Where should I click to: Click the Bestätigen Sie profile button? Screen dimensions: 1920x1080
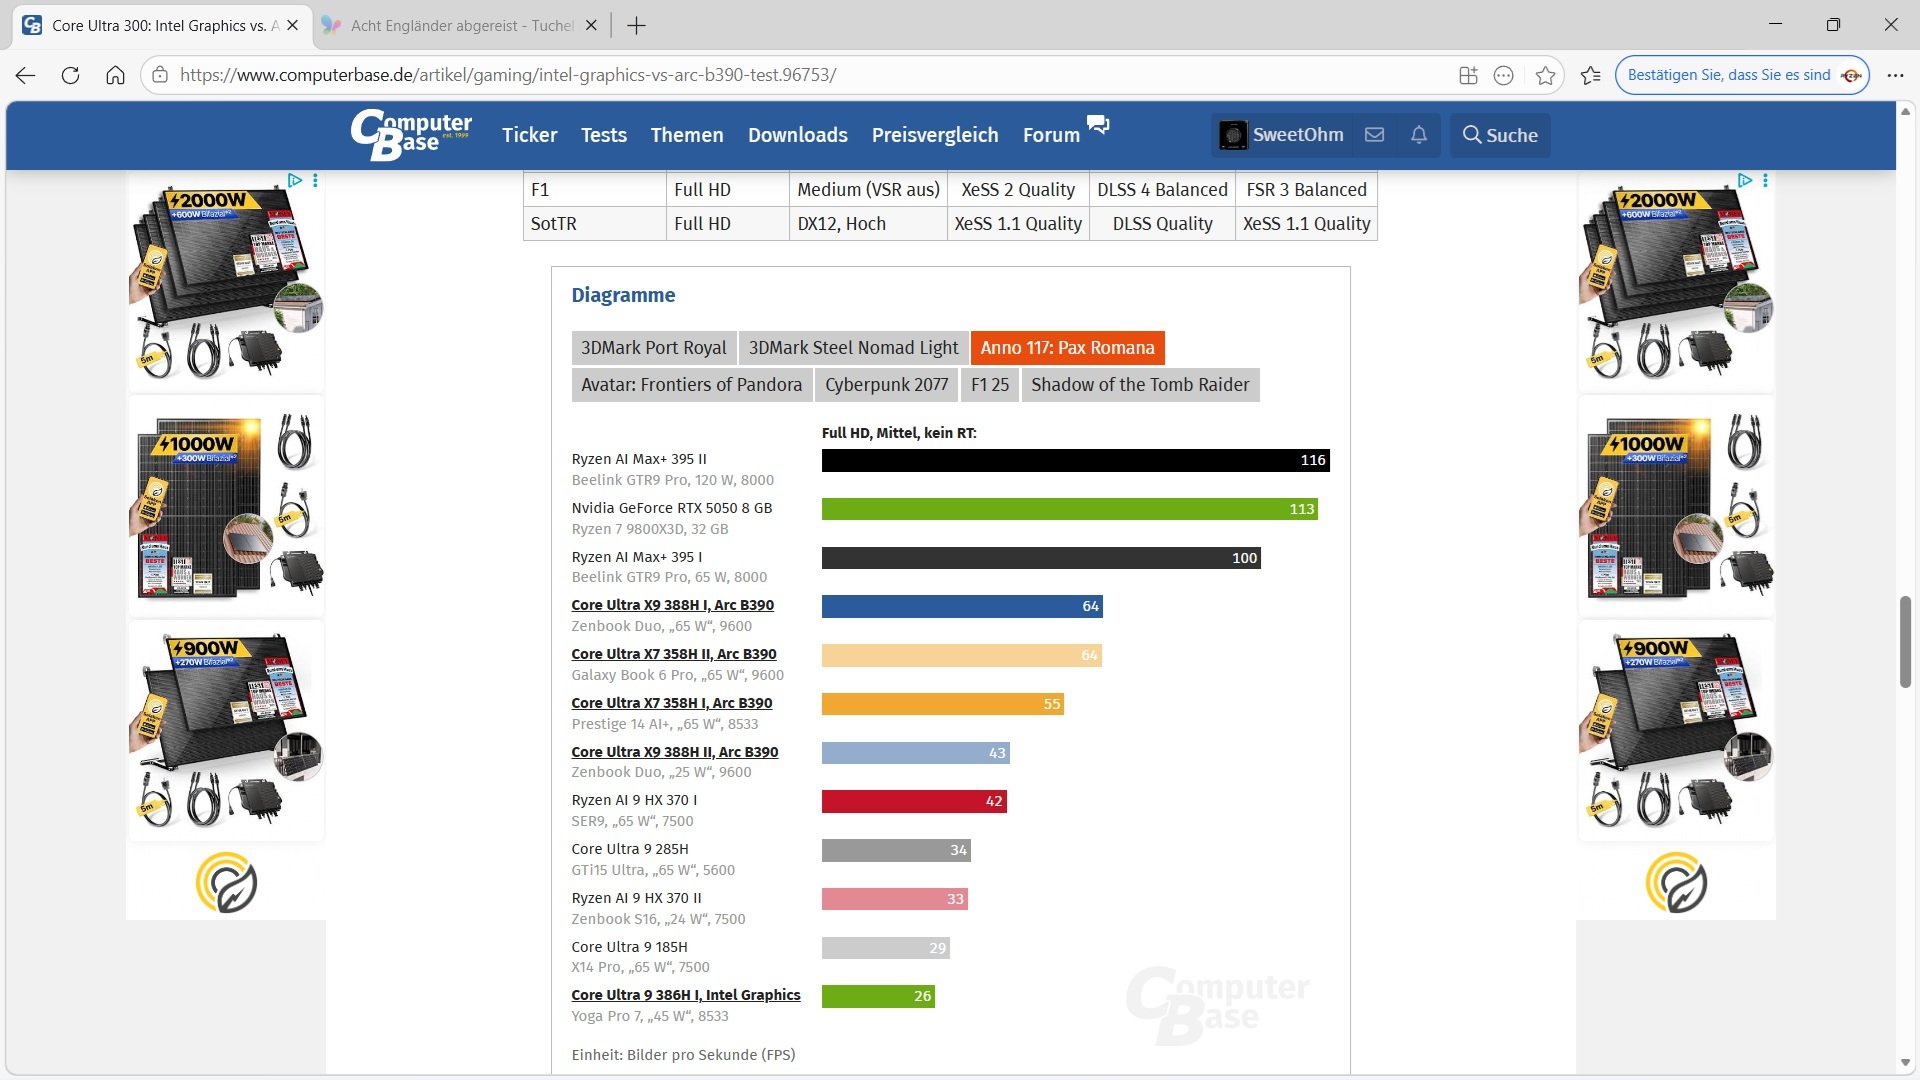(x=1742, y=75)
